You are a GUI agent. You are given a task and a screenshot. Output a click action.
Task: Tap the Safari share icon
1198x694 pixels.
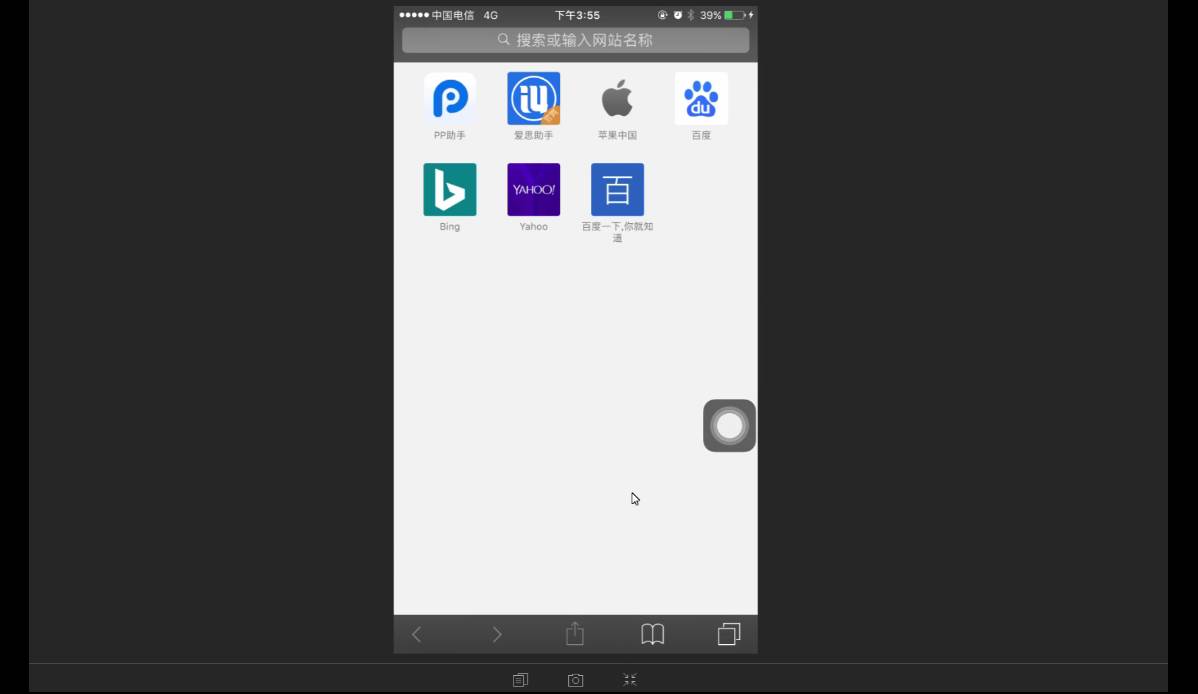point(575,633)
